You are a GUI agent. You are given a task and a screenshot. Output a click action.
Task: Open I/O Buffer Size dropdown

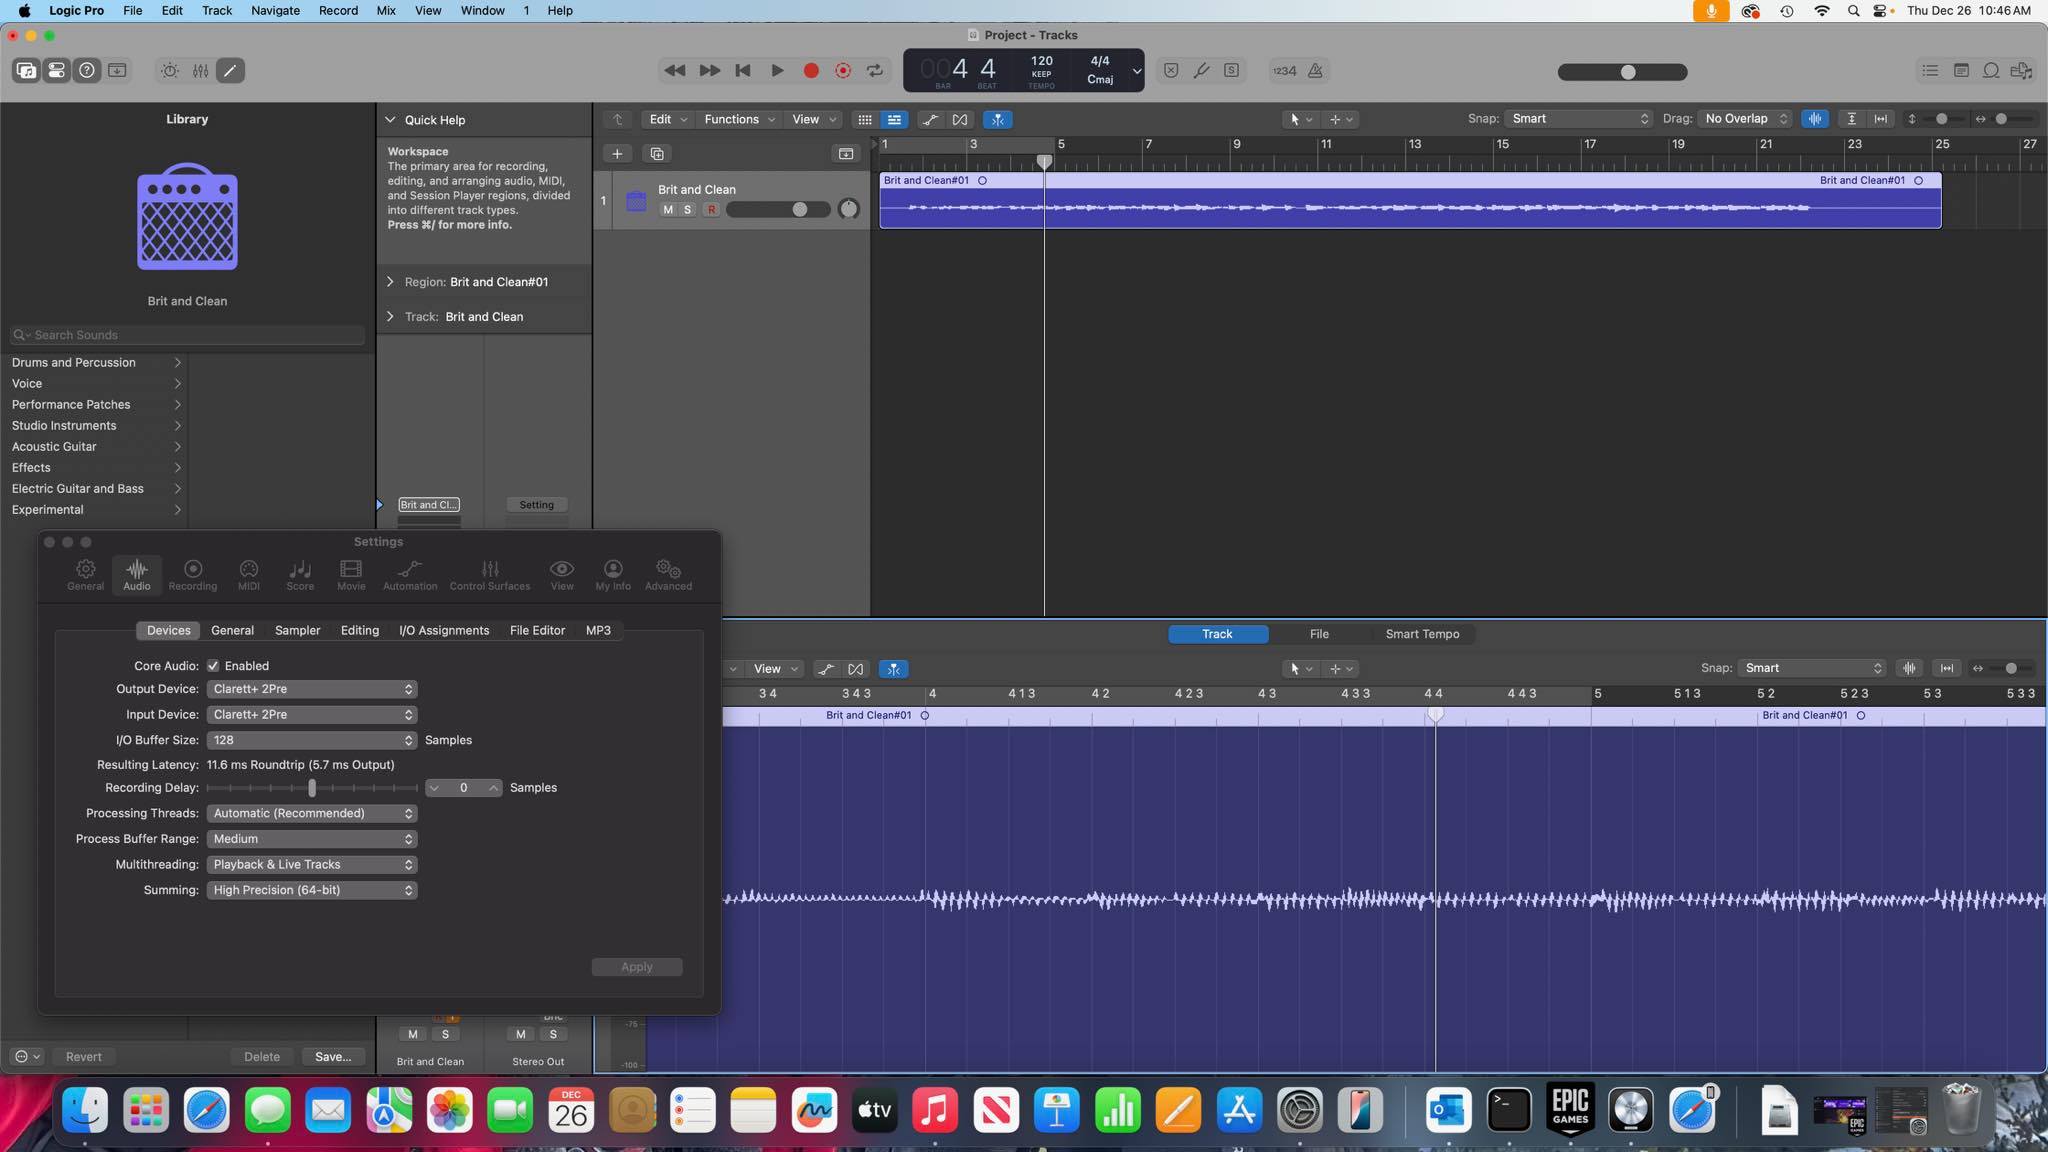(x=312, y=741)
